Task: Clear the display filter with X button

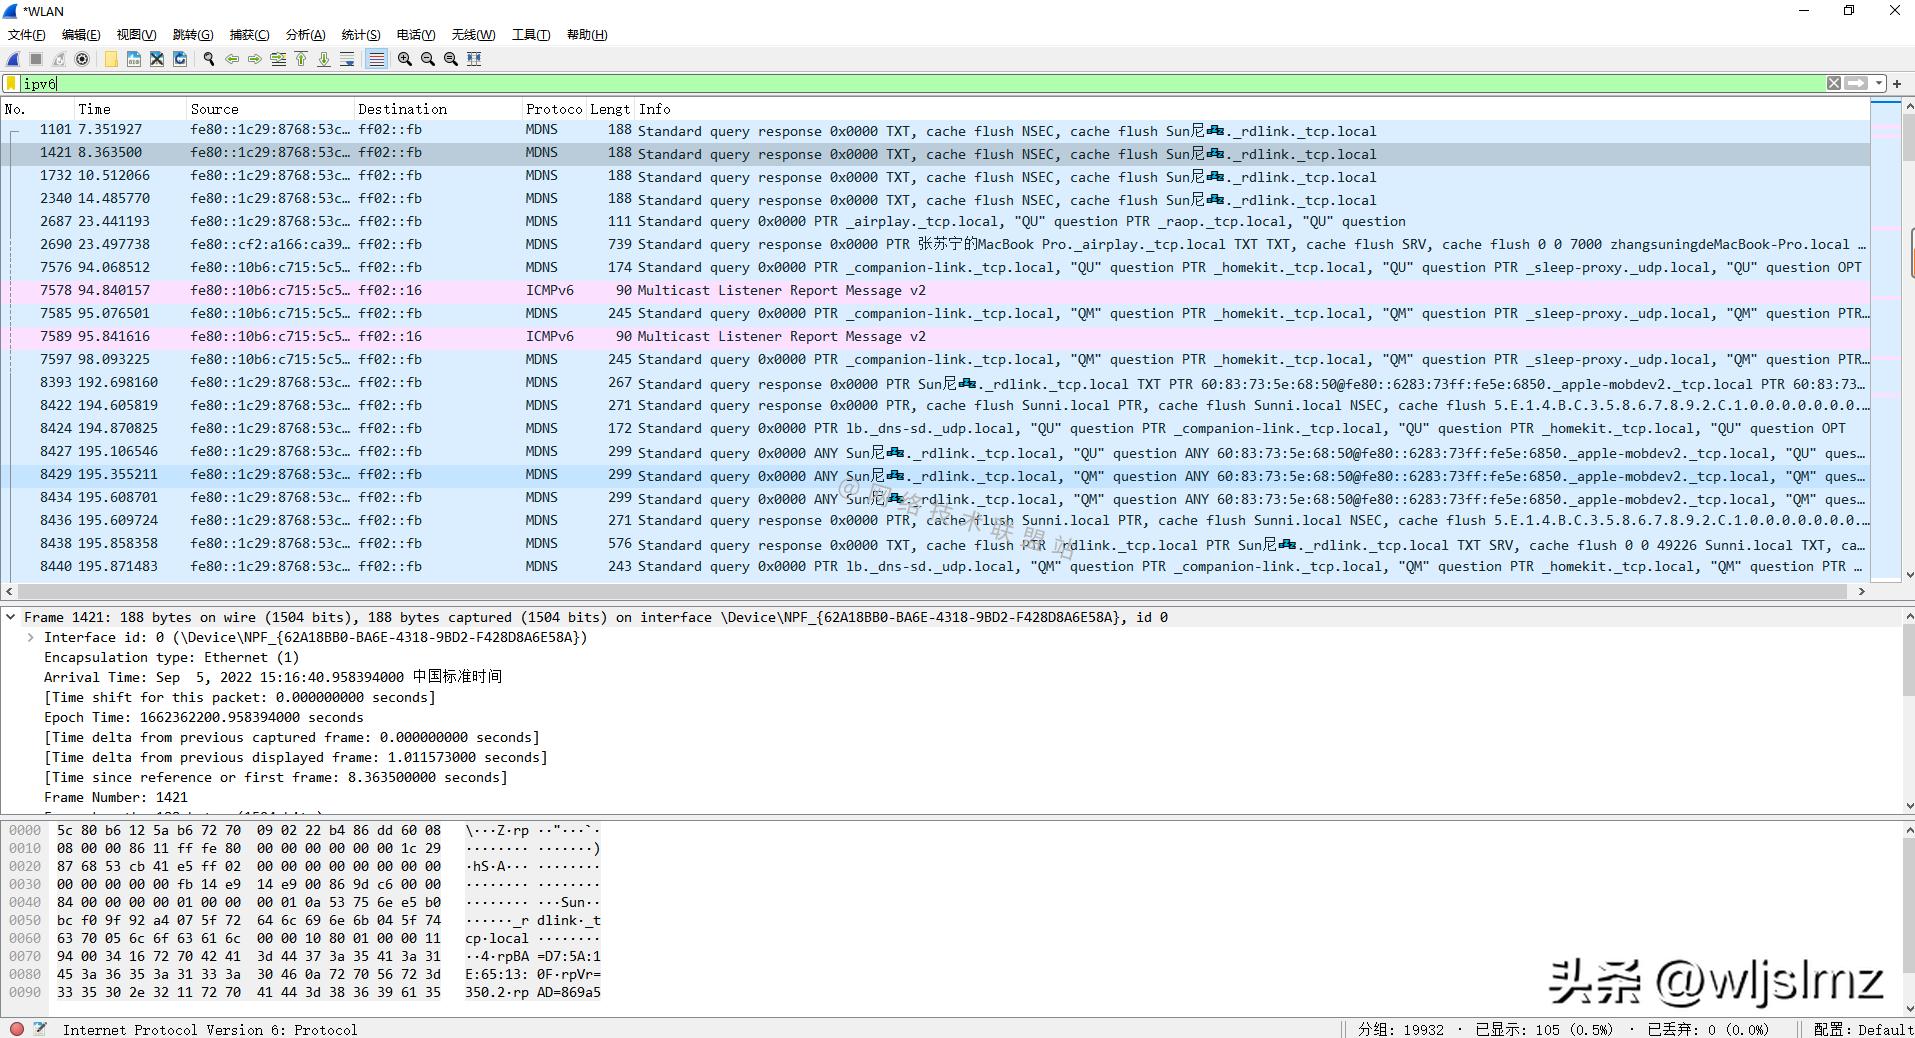Action: coord(1834,84)
